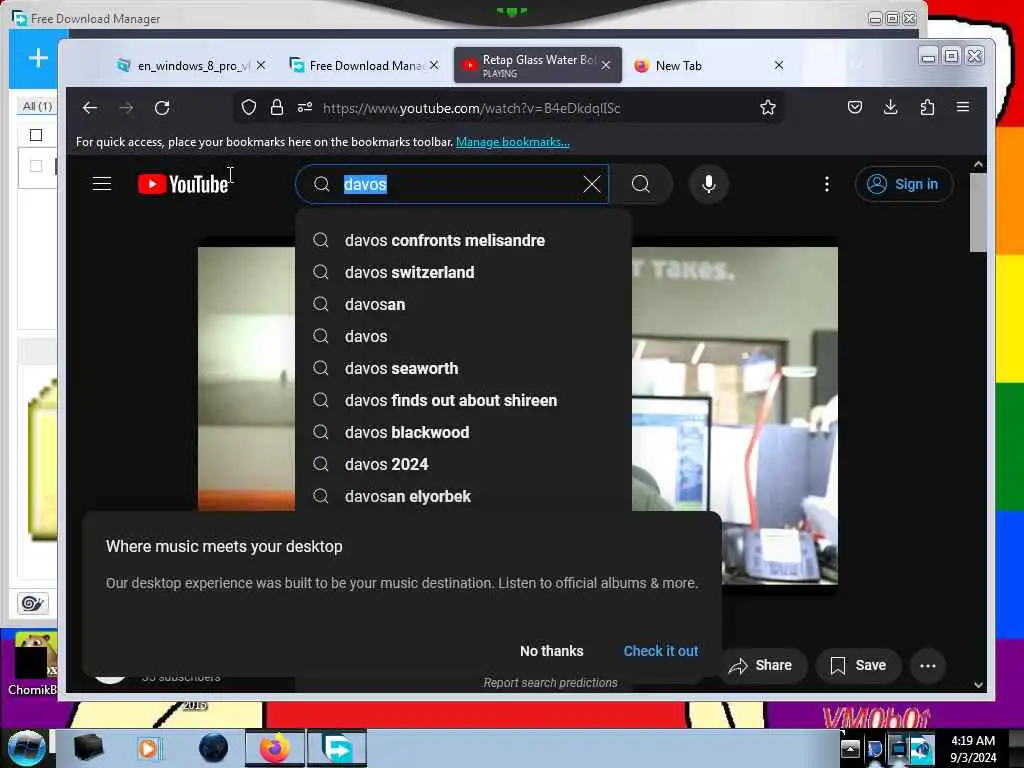Start voice search with the microphone icon
1024x768 pixels.
coord(709,184)
